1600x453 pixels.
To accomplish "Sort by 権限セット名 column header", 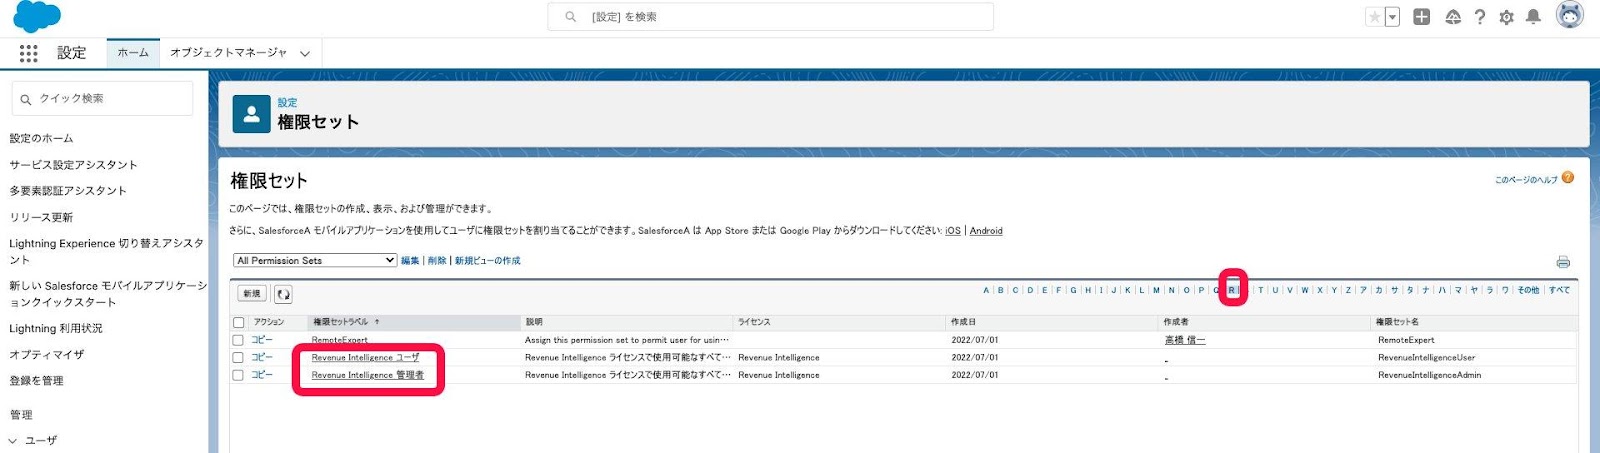I will [x=1397, y=322].
